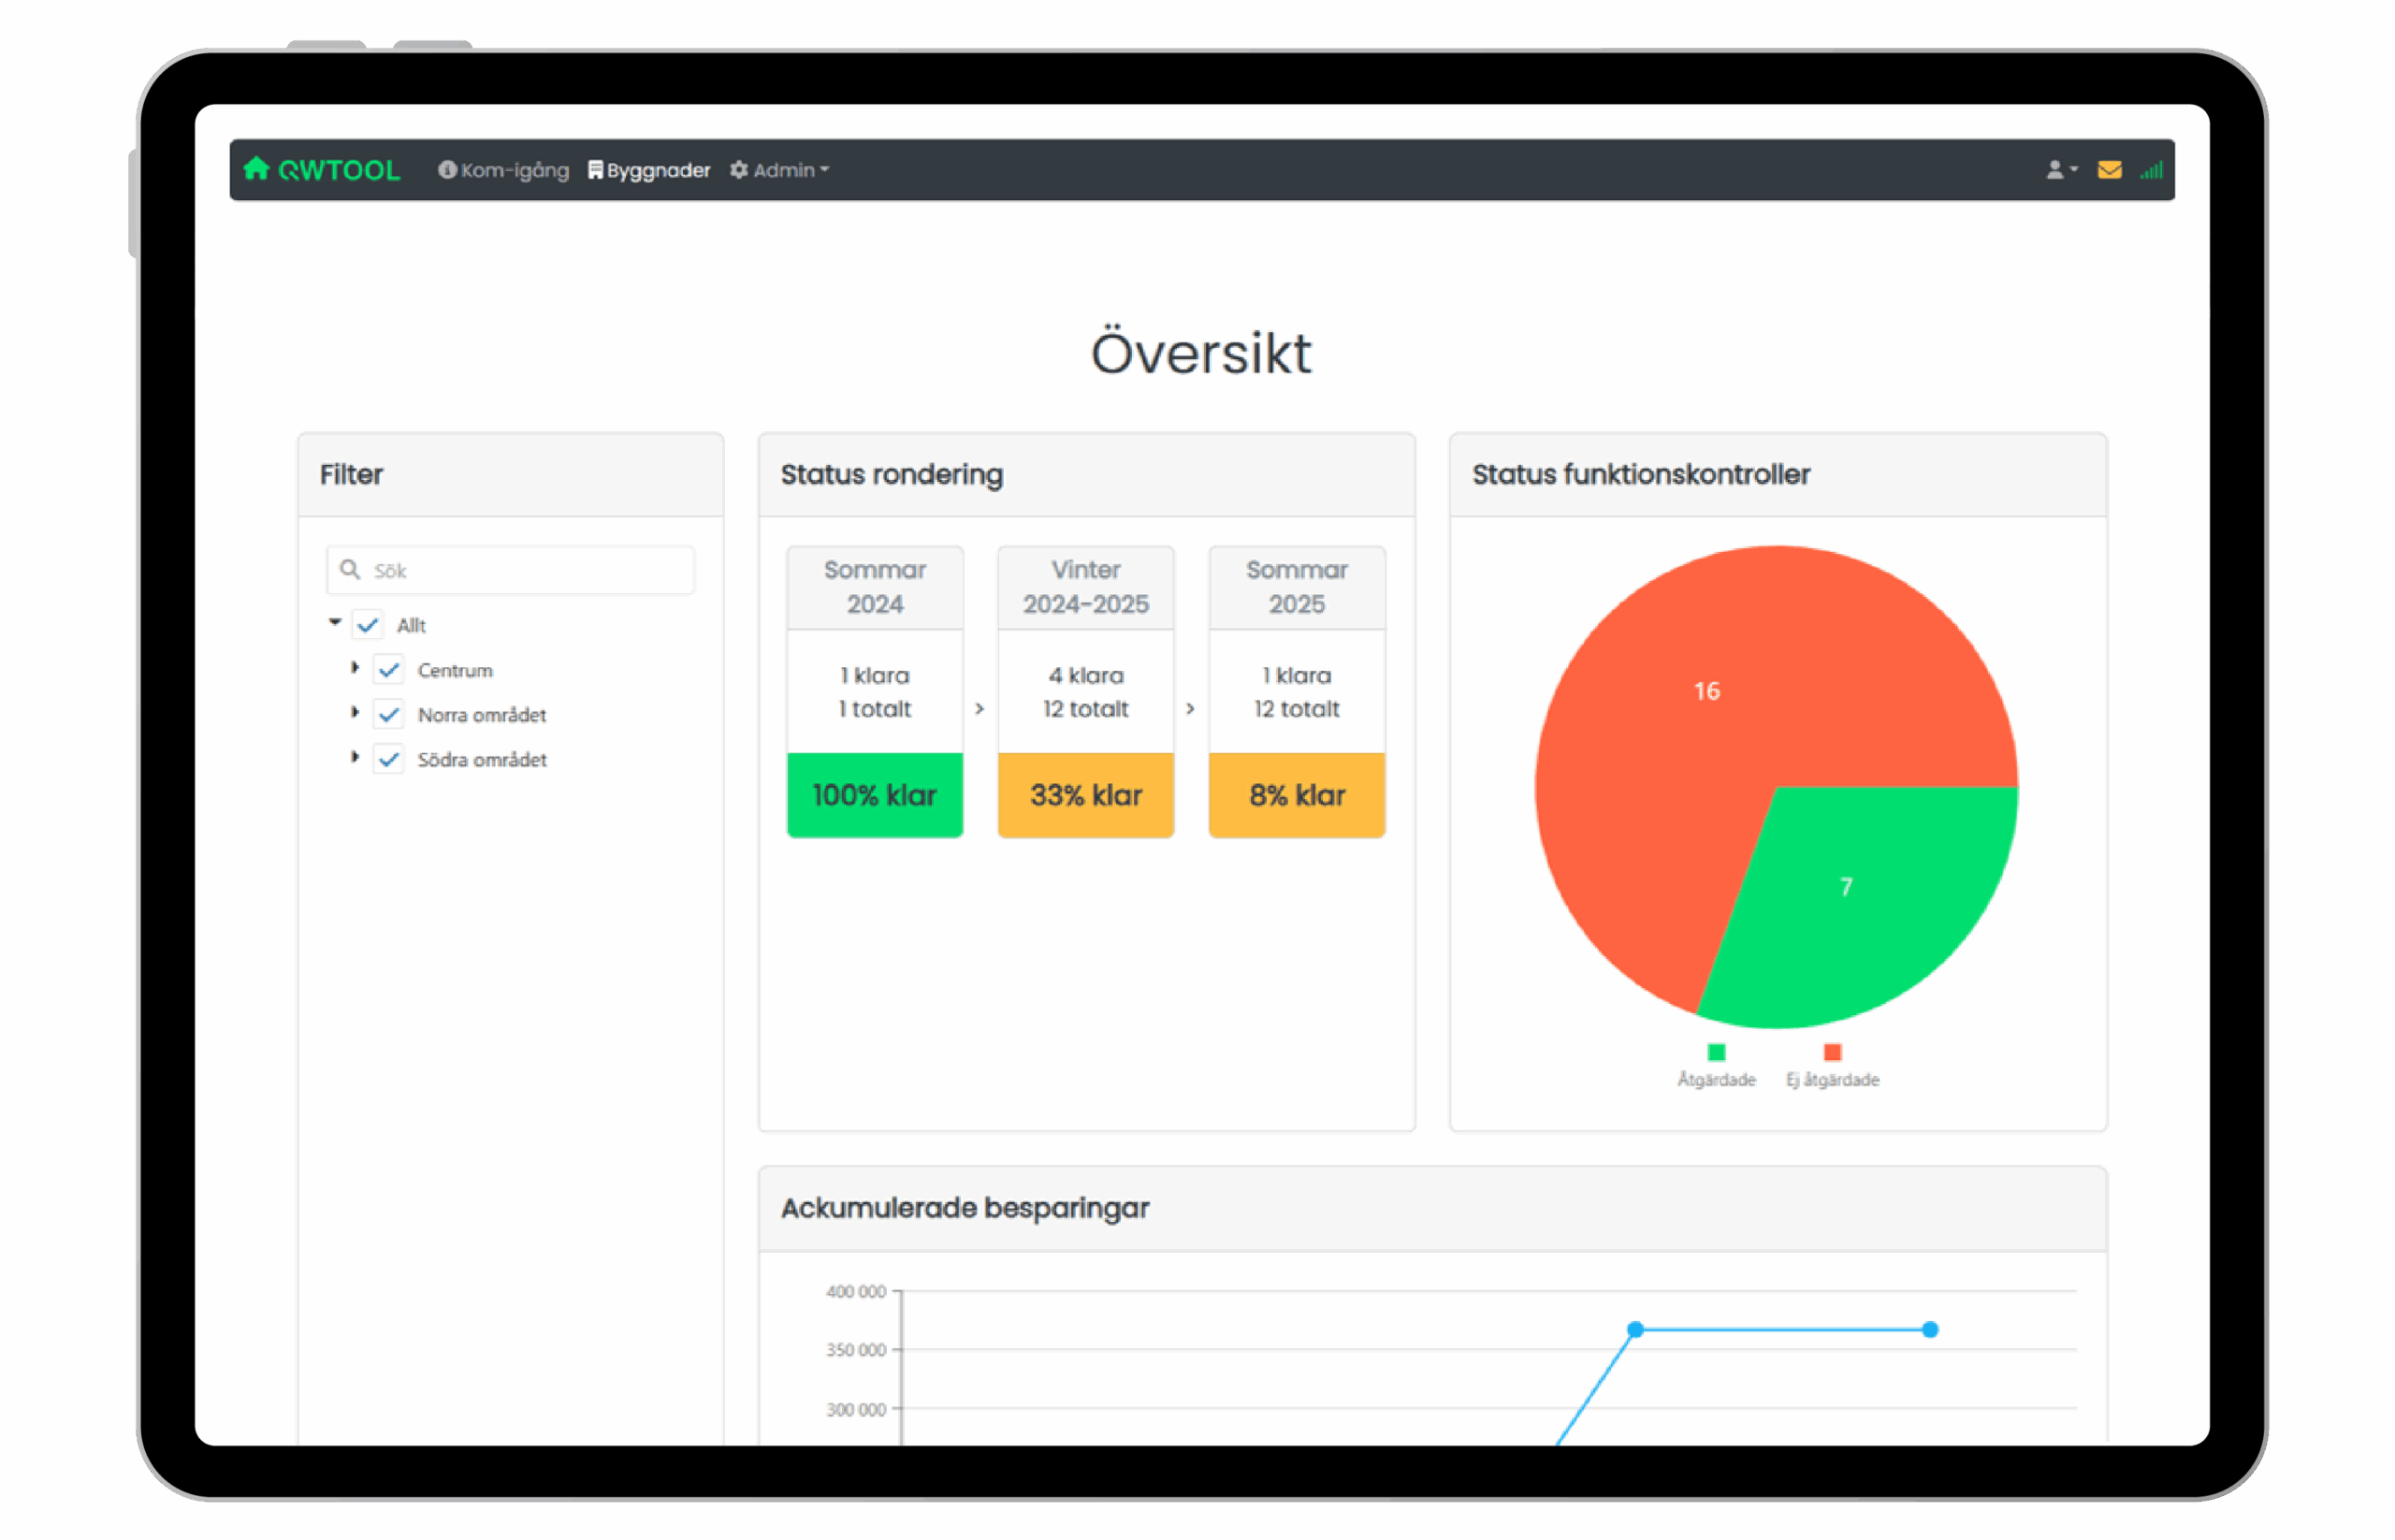Screen dimensions: 2395x1540
Task: Toggle the green Åtgärdade legend swatch
Action: [x=1716, y=1052]
